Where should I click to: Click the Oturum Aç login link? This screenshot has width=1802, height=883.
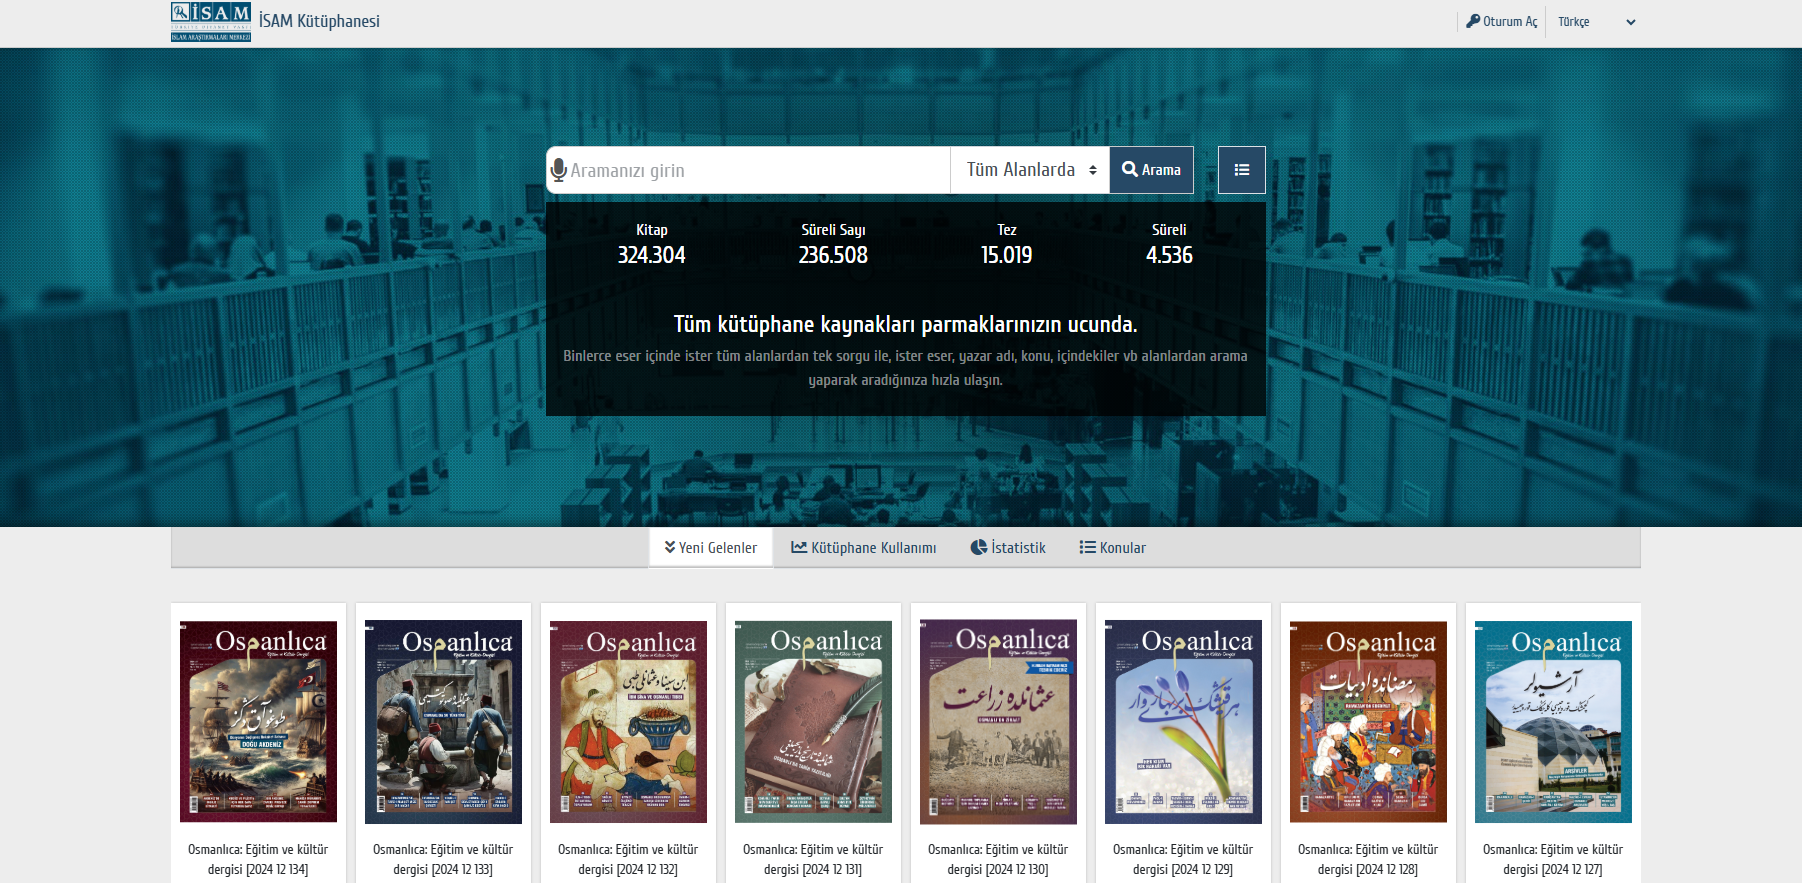click(1502, 21)
